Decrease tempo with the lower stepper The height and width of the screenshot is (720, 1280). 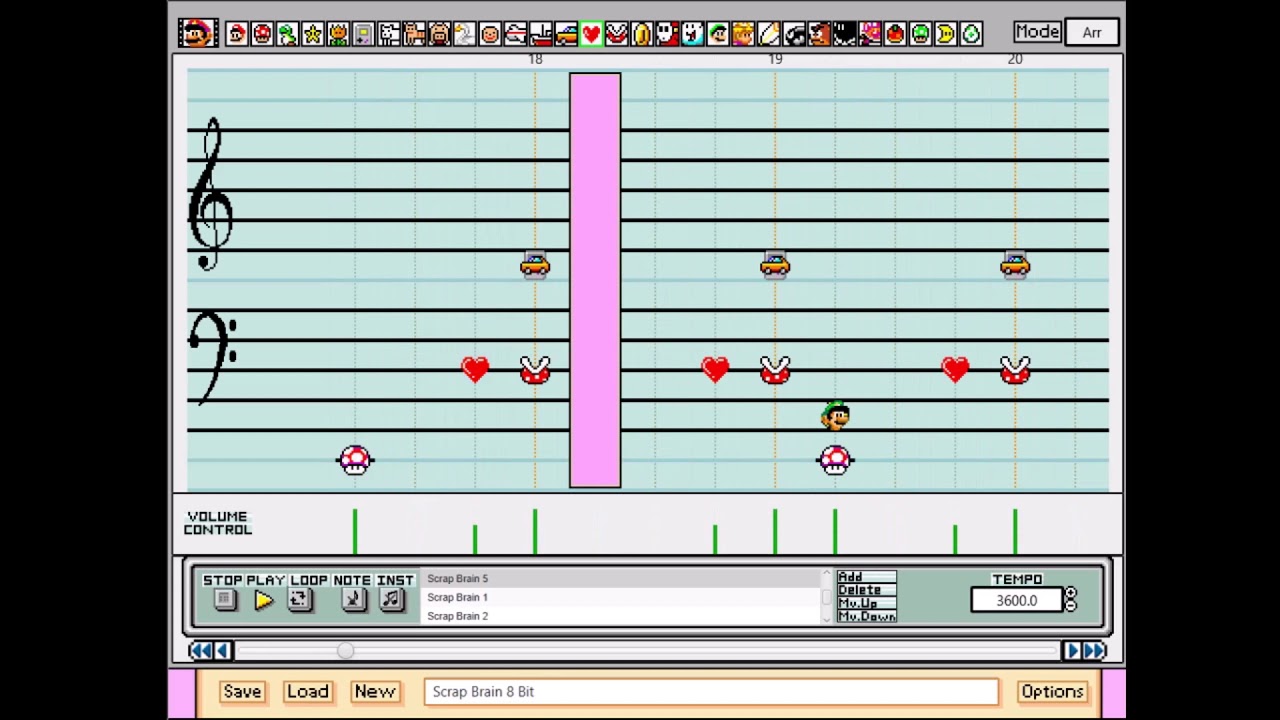point(1071,606)
